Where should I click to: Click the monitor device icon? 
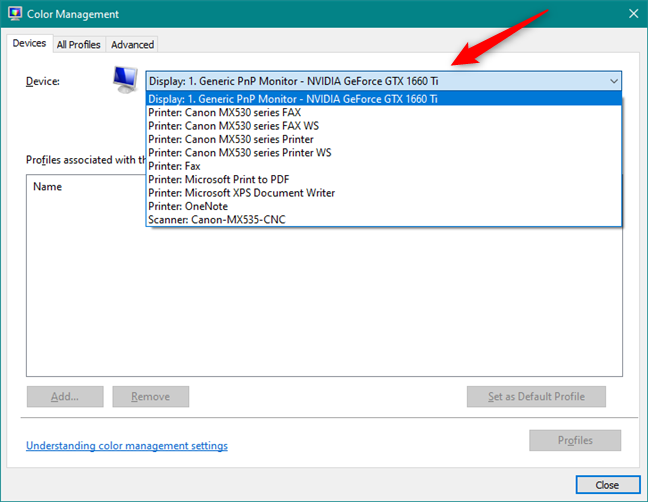[x=125, y=80]
